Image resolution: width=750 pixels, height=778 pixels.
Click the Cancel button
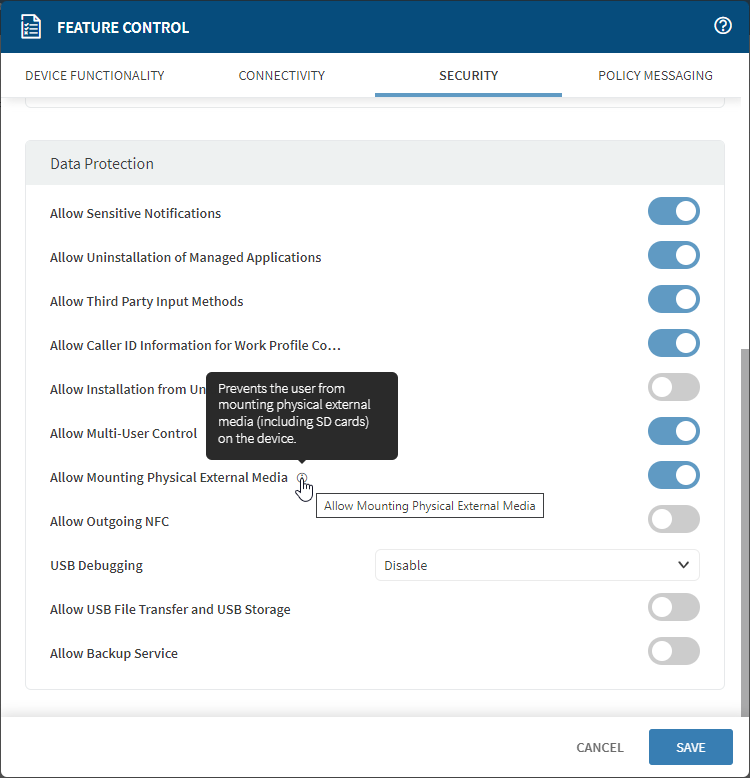600,747
